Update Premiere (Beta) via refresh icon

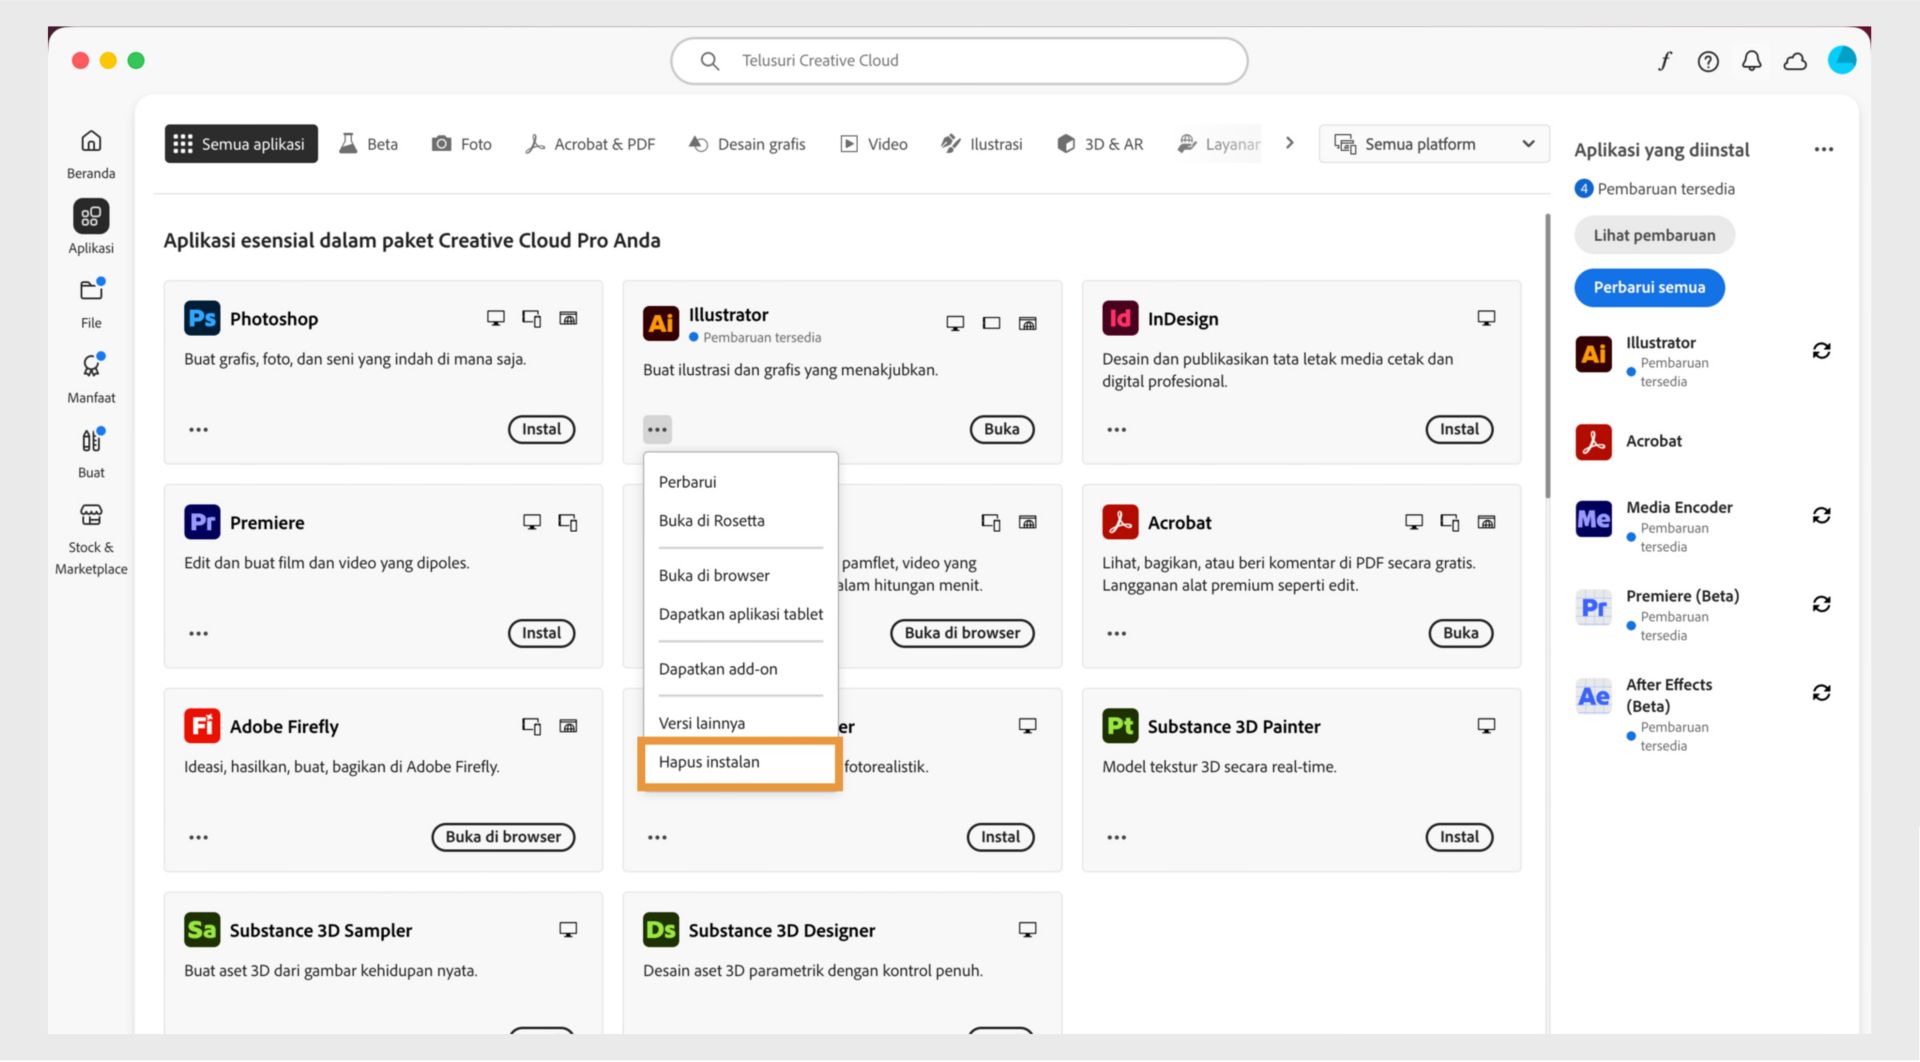[x=1821, y=604]
